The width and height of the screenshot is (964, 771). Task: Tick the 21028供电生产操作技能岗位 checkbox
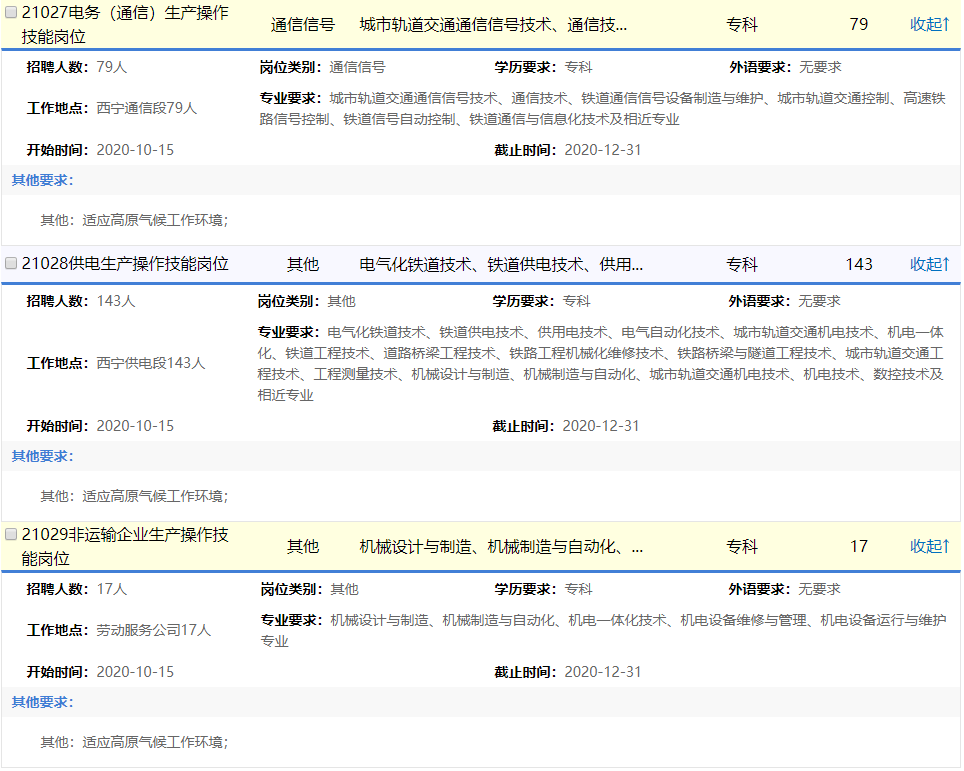tap(12, 264)
